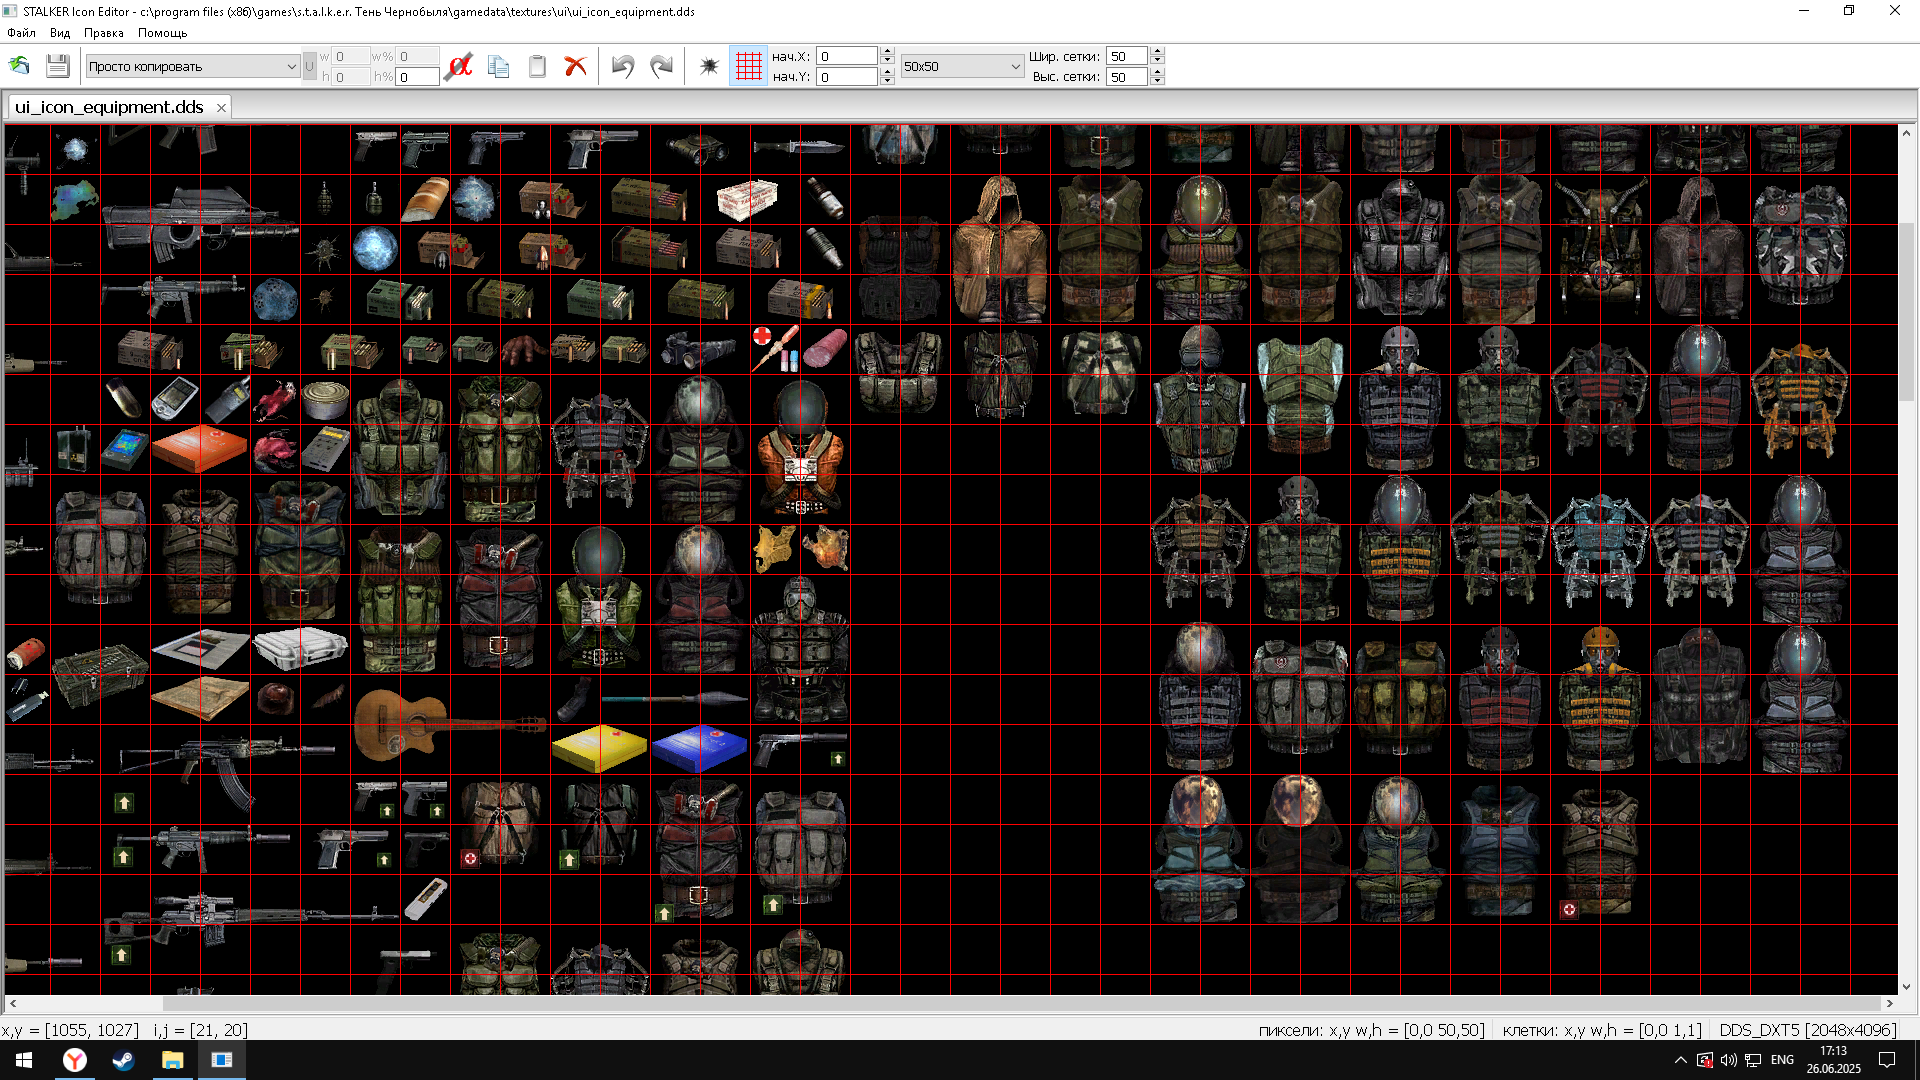
Task: Increase grid width with up spinner
Action: [x=1157, y=52]
